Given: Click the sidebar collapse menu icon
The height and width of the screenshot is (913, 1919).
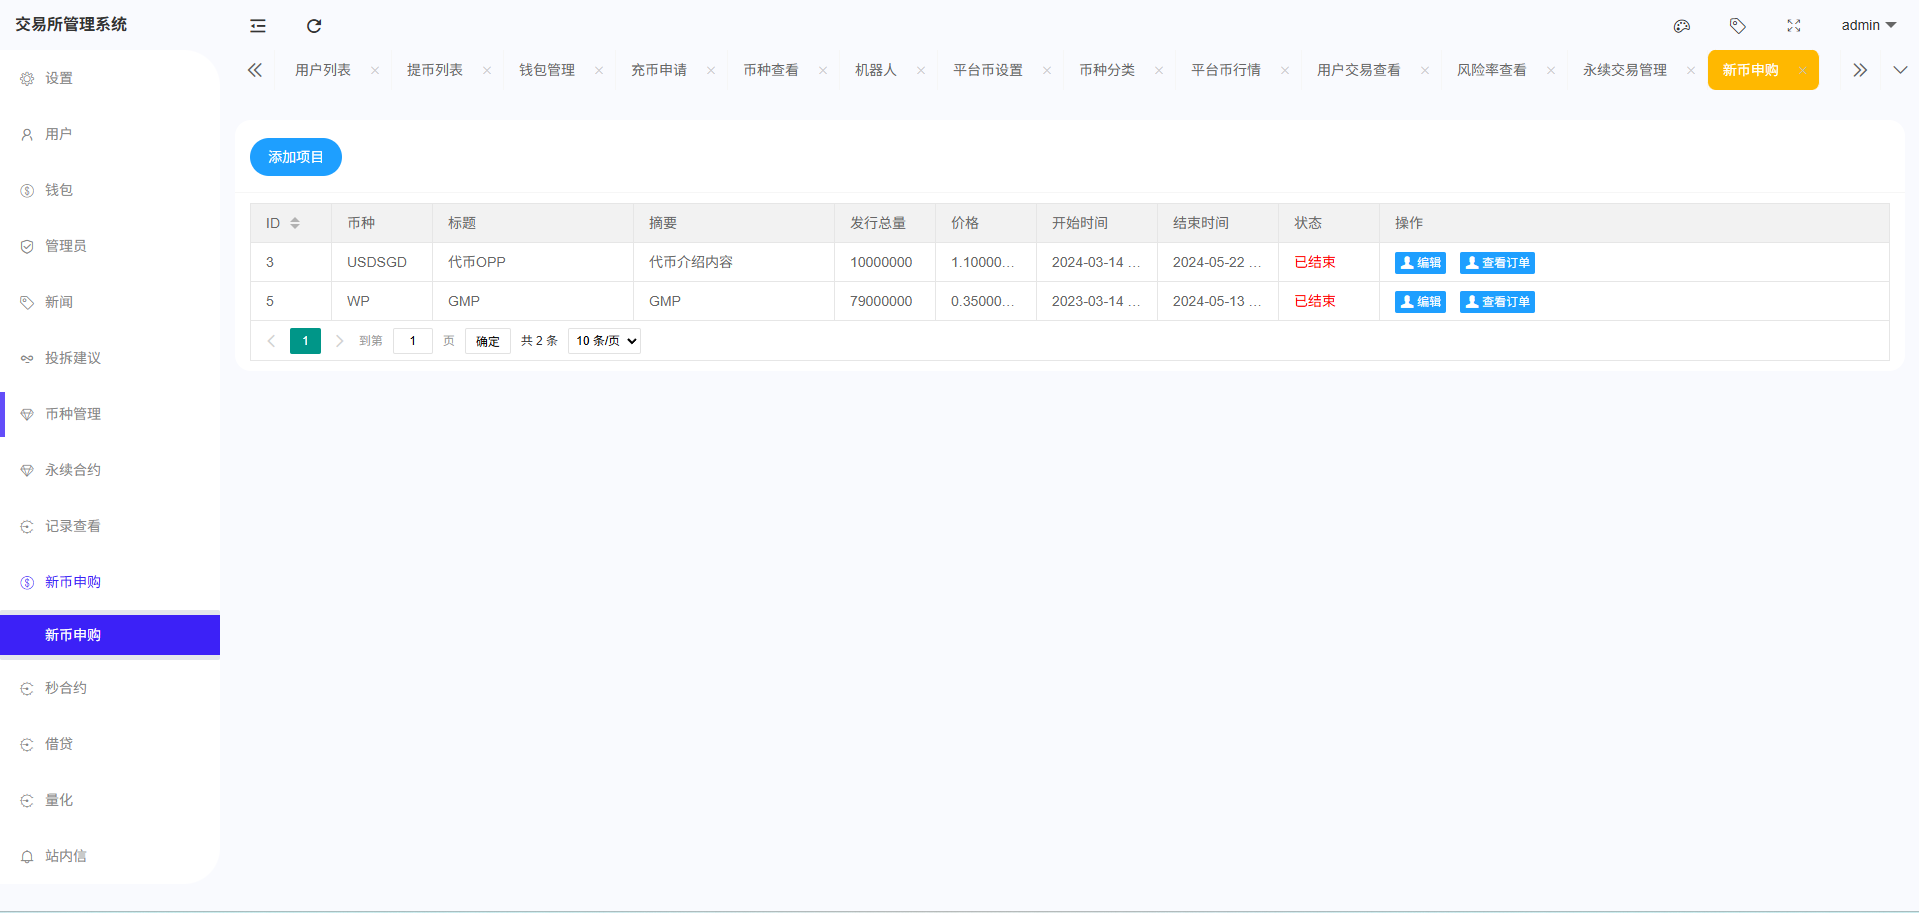Looking at the screenshot, I should click(258, 26).
